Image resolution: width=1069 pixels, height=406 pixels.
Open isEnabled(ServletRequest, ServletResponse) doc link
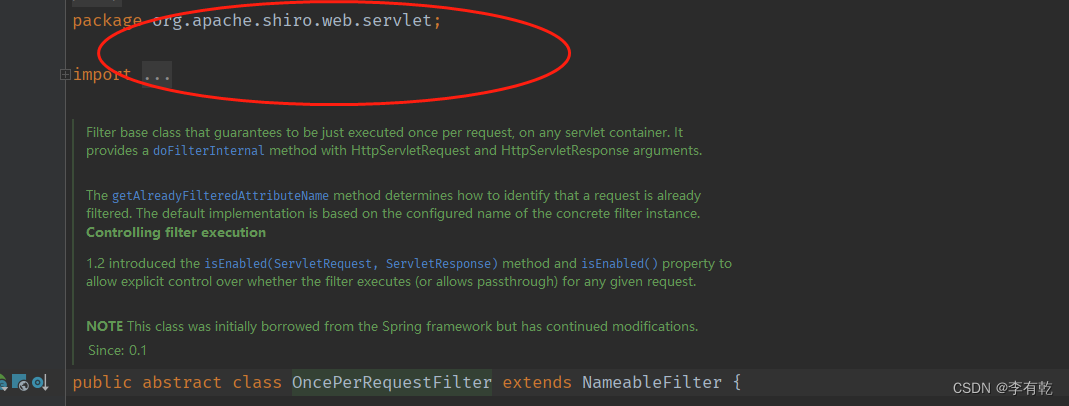pos(351,264)
